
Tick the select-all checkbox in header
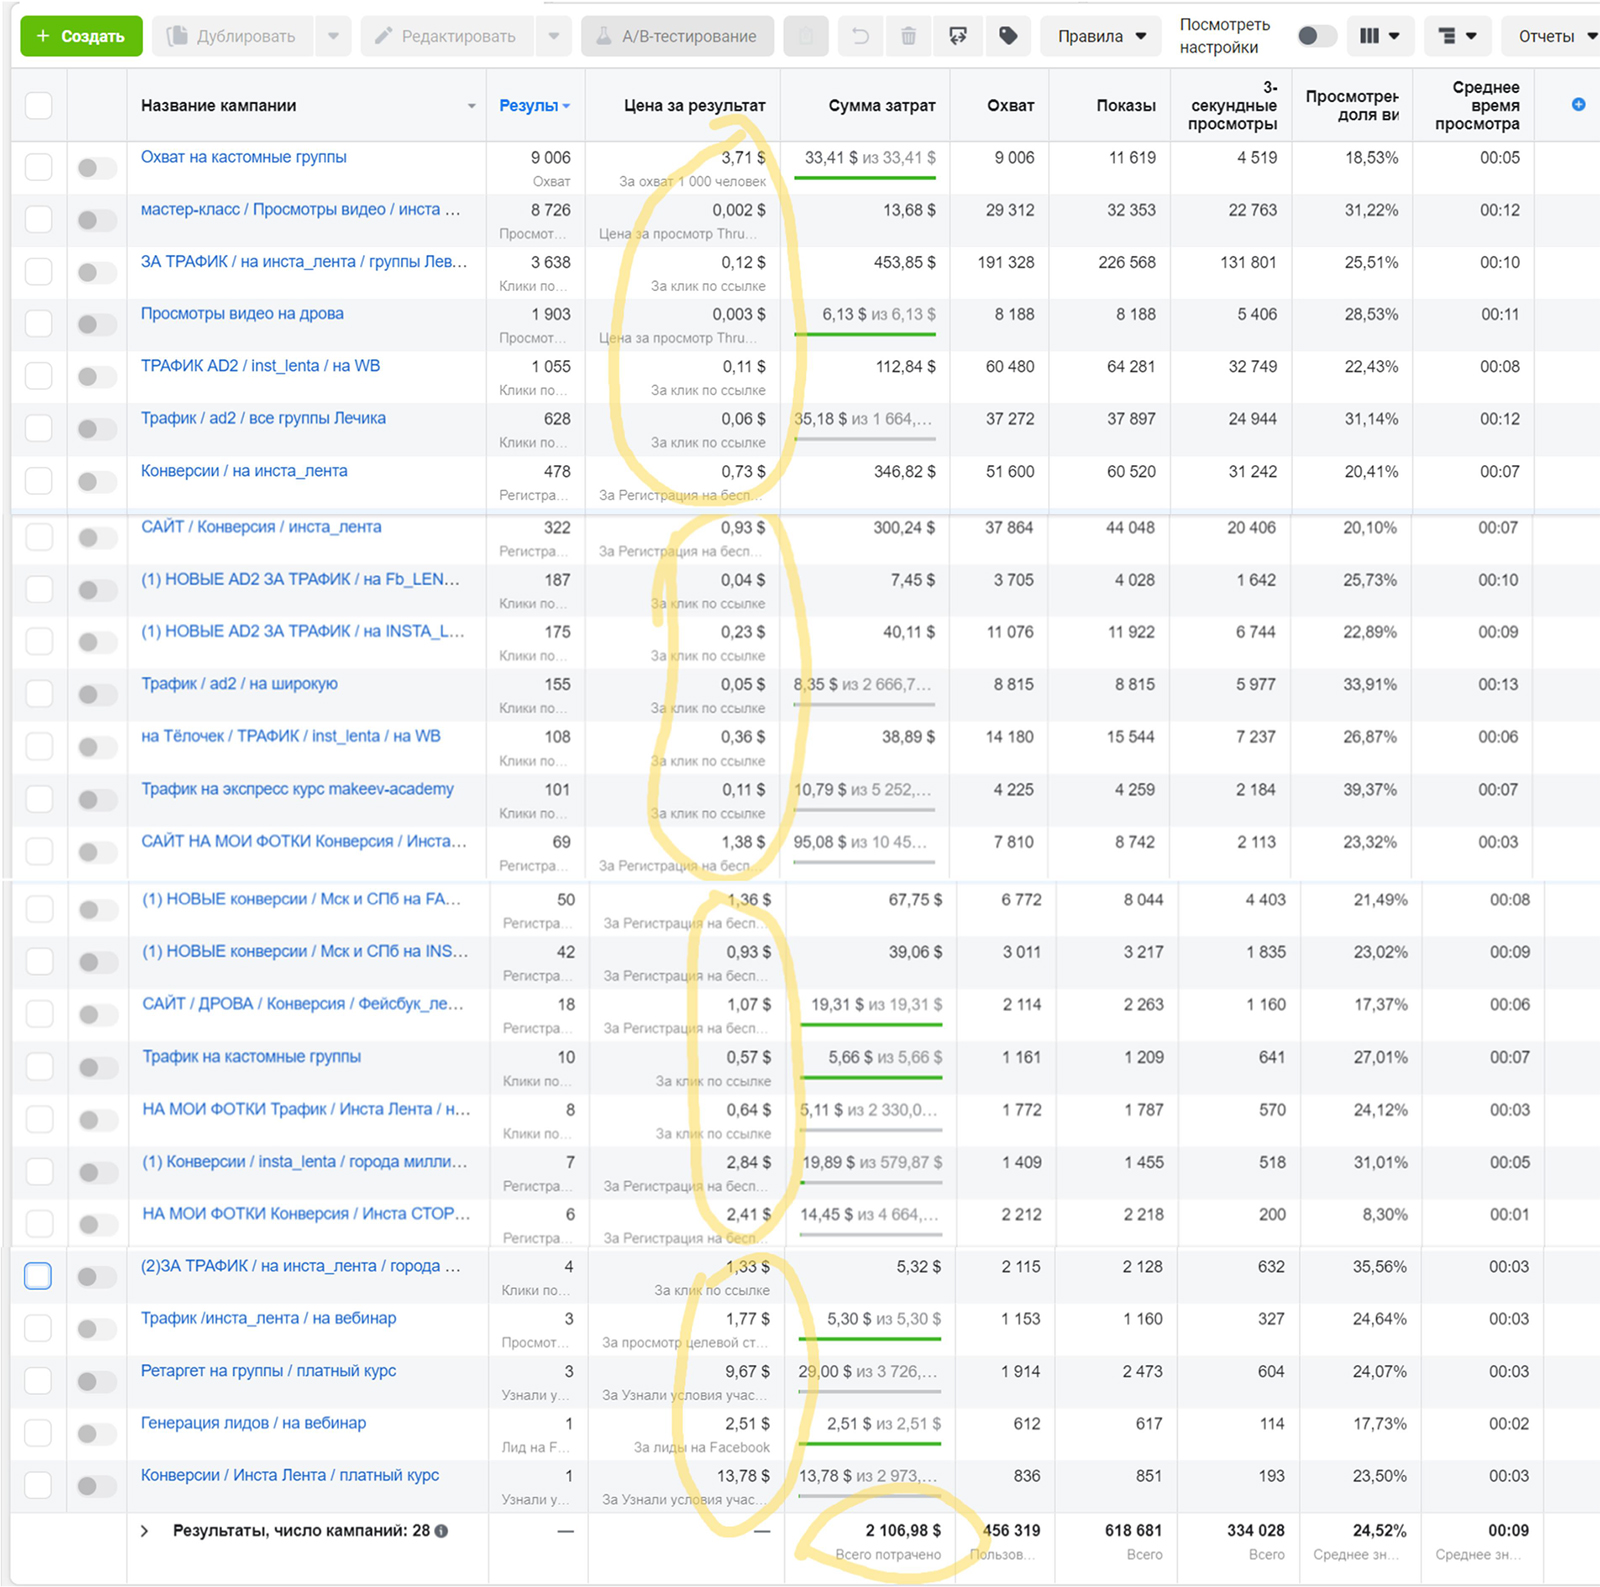[x=38, y=105]
